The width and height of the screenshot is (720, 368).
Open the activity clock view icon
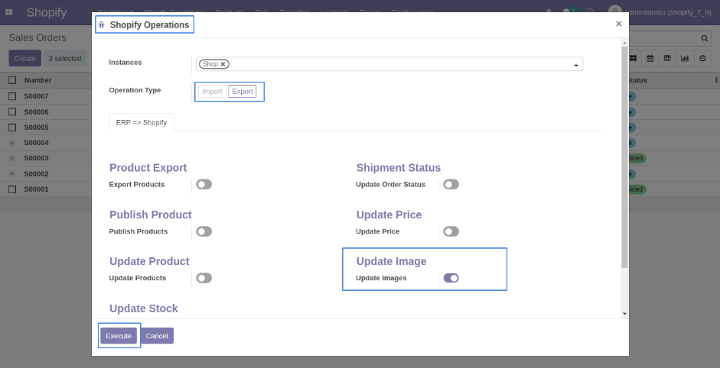(703, 58)
